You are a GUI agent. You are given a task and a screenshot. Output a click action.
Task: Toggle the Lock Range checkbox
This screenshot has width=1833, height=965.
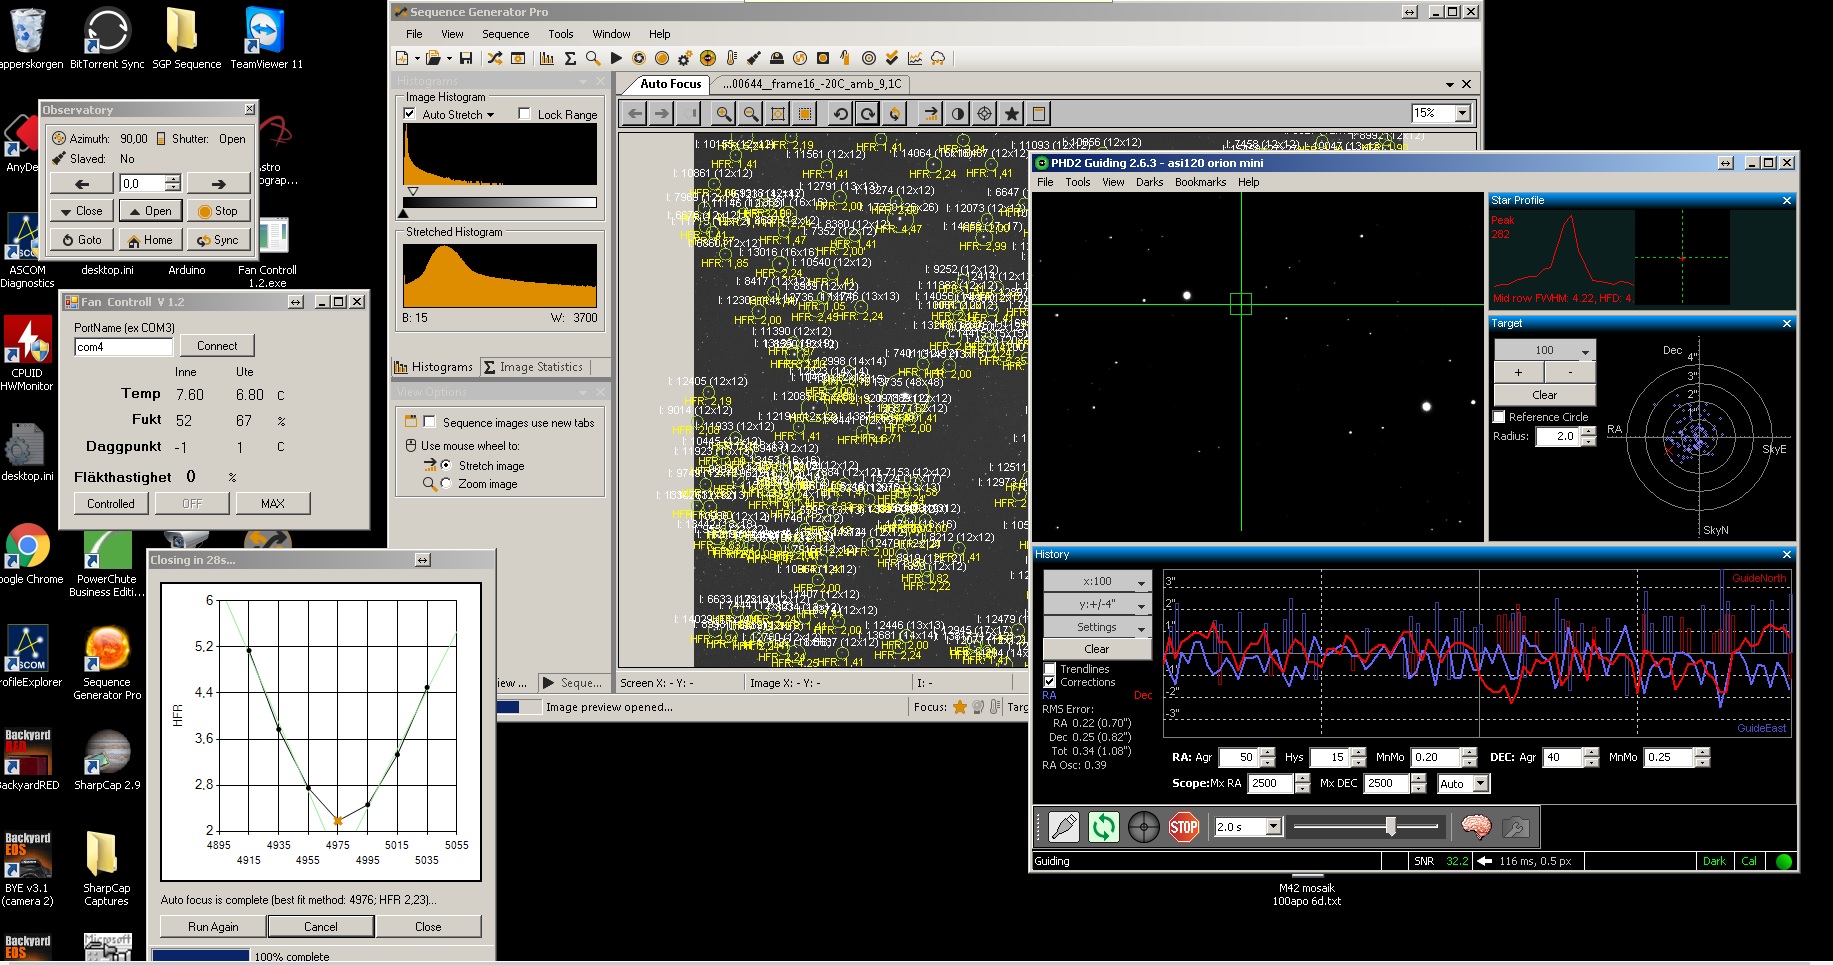point(524,114)
